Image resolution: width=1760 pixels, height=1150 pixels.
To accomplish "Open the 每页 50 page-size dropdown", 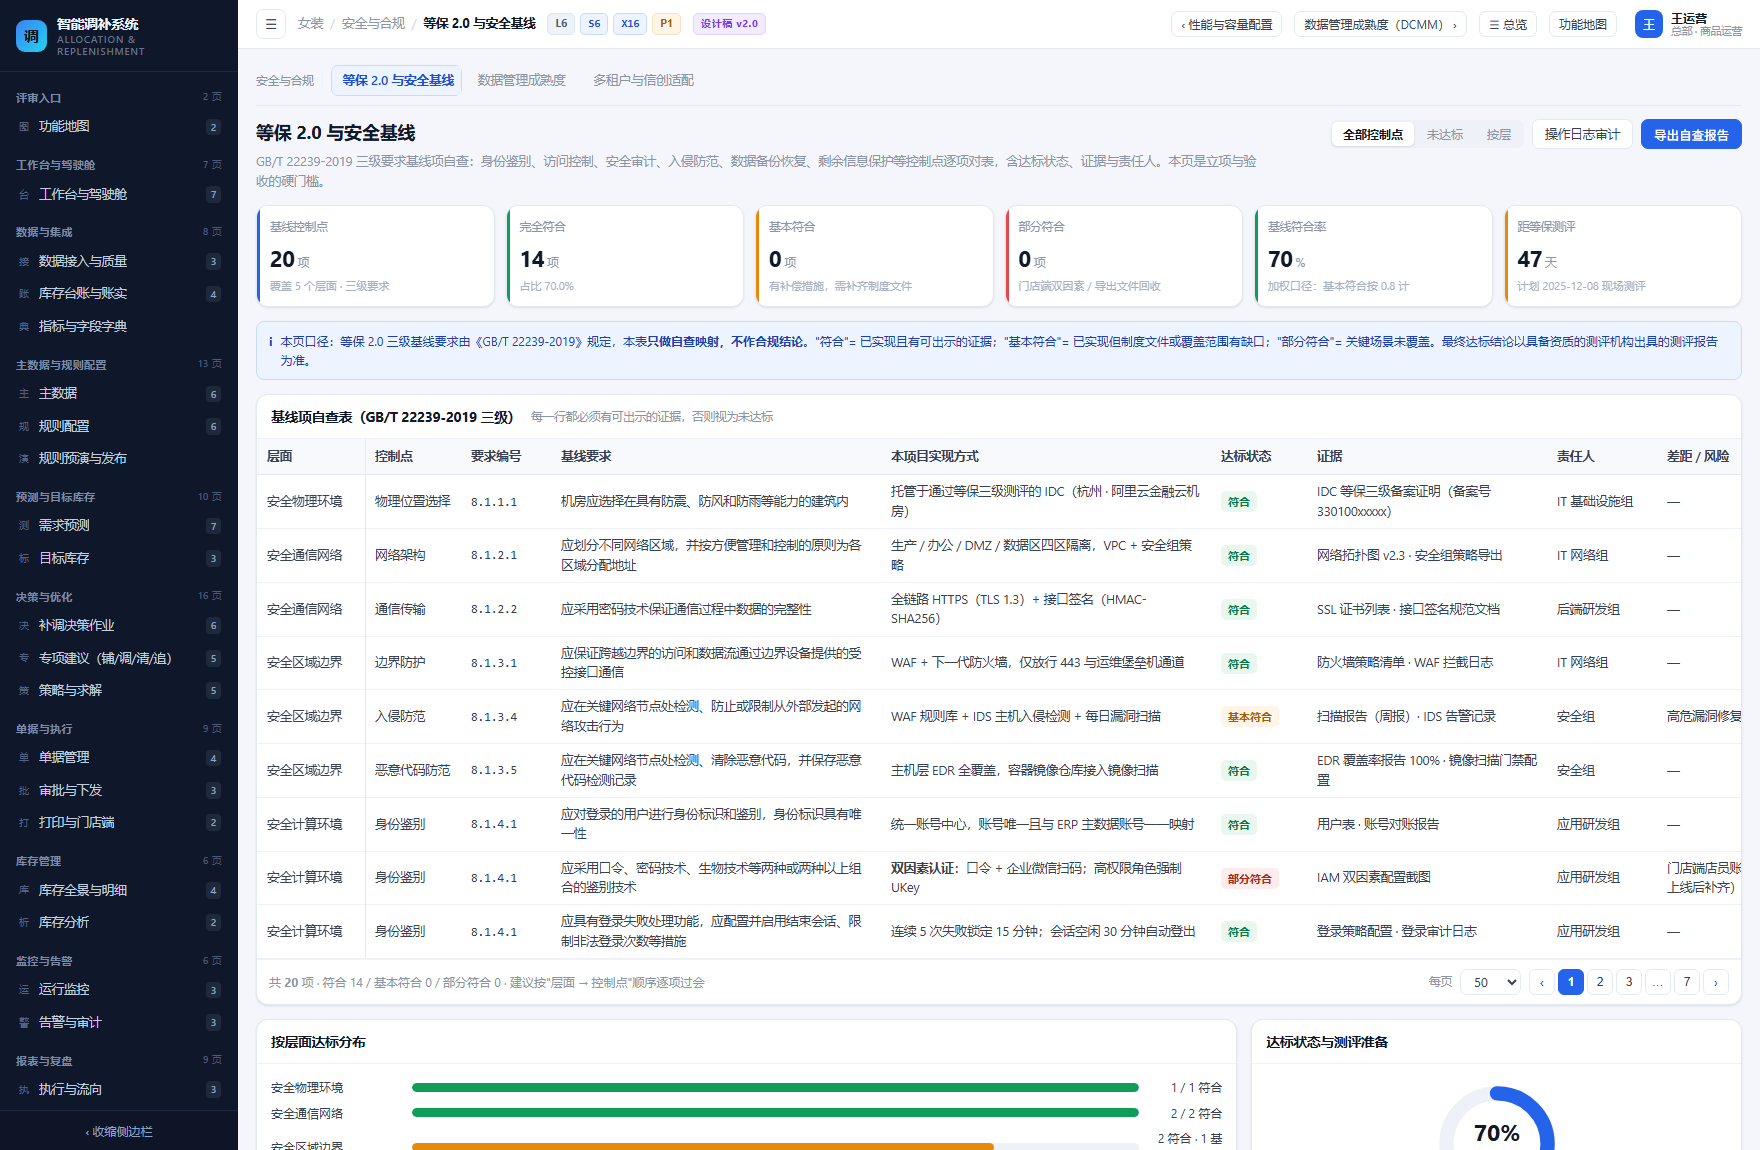I will coord(1491,983).
